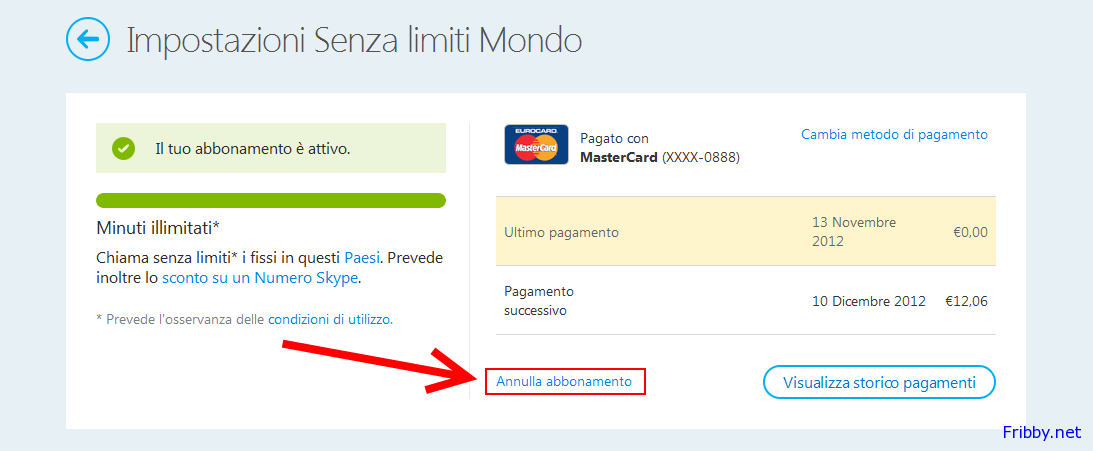Click the MasterCard Eurocard logo

point(536,145)
